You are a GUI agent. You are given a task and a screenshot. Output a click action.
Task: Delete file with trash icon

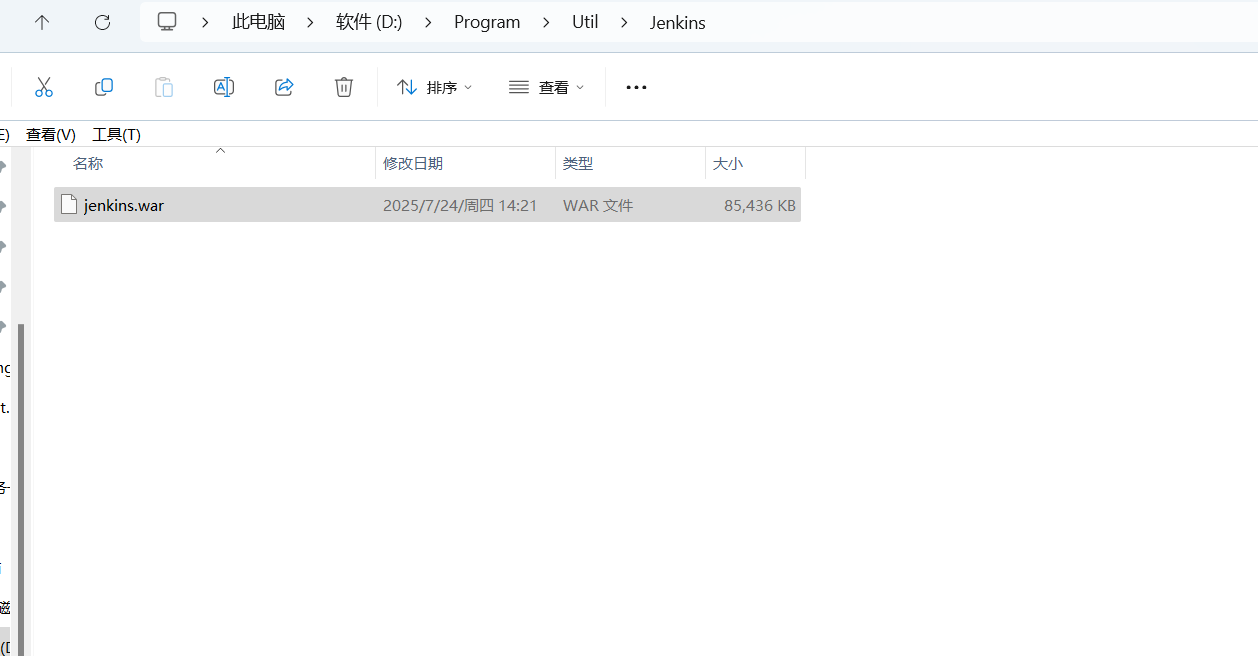[x=344, y=87]
